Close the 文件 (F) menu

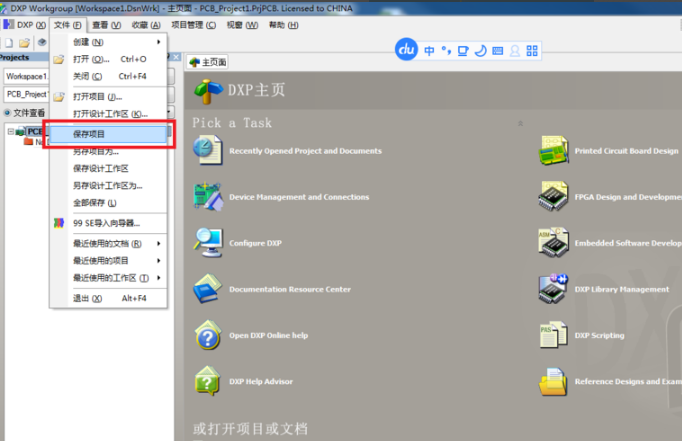(x=68, y=25)
